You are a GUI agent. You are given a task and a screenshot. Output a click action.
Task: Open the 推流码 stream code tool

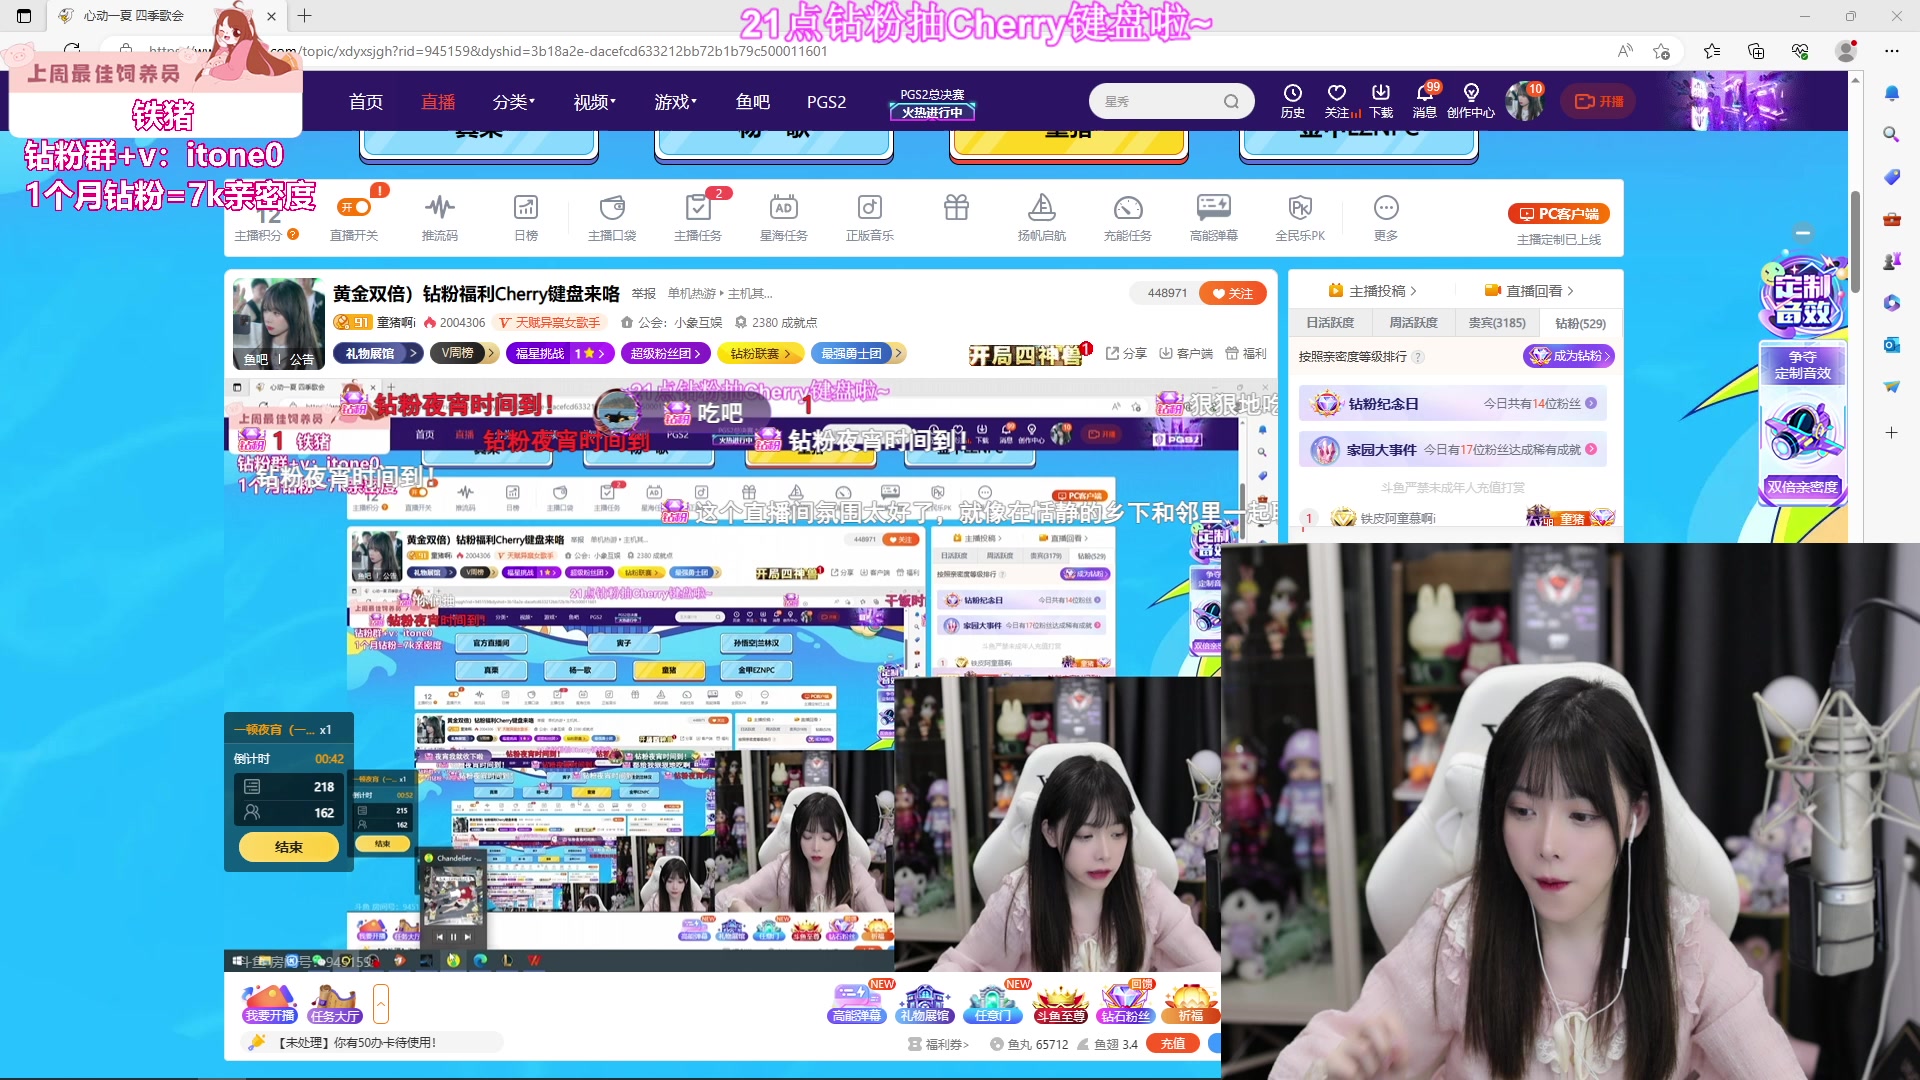click(x=440, y=215)
